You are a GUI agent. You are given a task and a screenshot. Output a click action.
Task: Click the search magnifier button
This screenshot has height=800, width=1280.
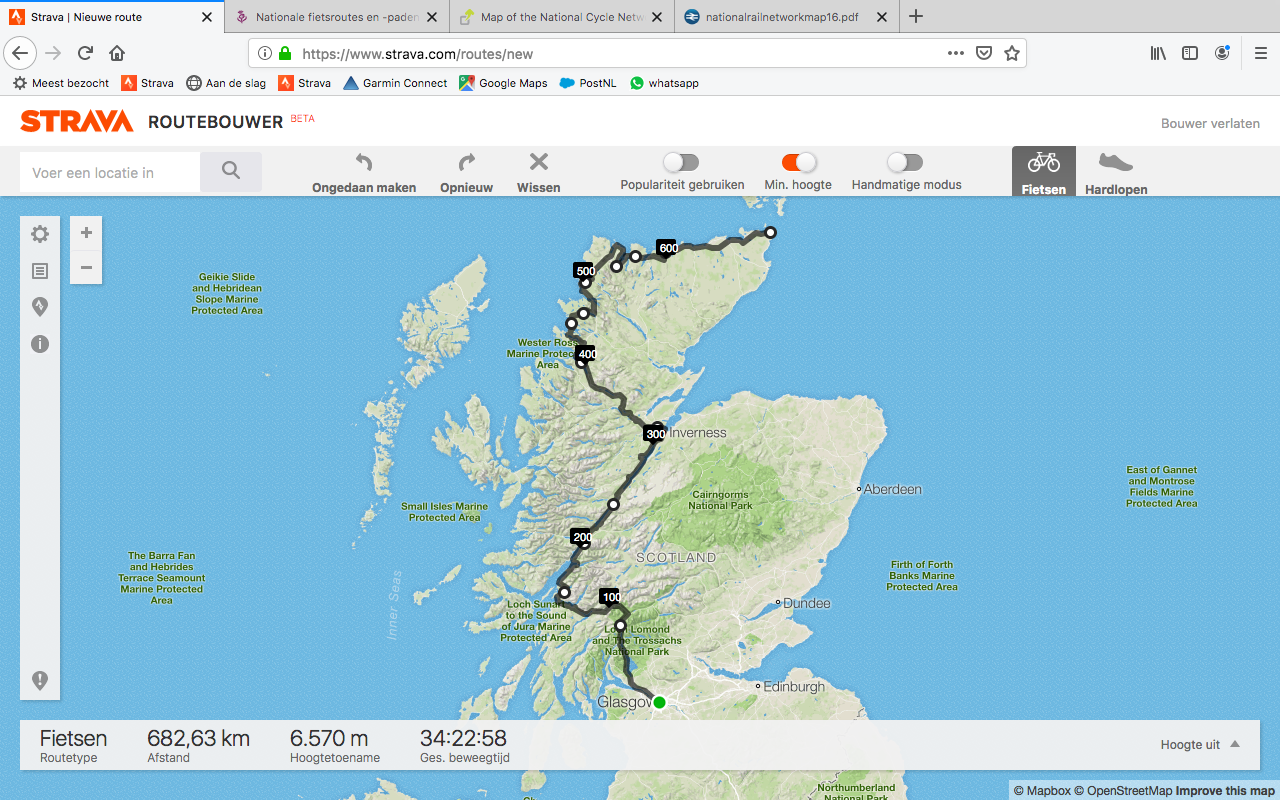pos(231,172)
